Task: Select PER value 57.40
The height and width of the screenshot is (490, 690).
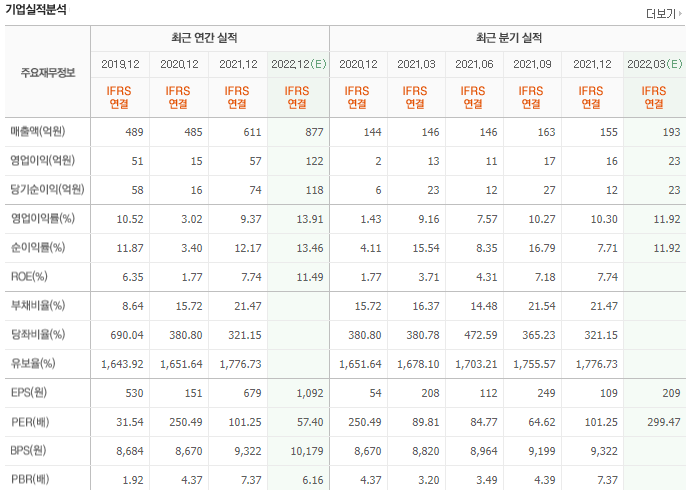Action: coord(310,422)
